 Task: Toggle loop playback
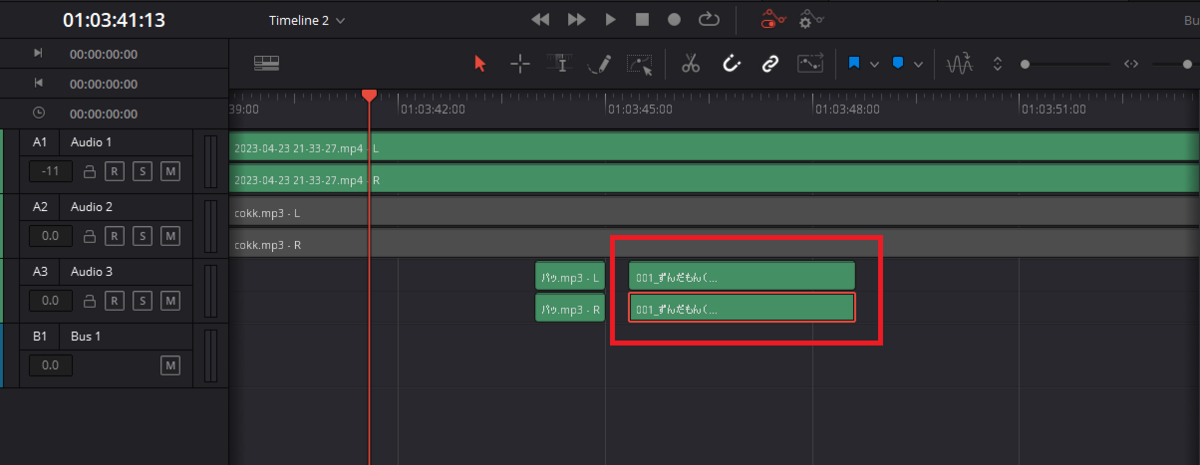click(x=708, y=19)
